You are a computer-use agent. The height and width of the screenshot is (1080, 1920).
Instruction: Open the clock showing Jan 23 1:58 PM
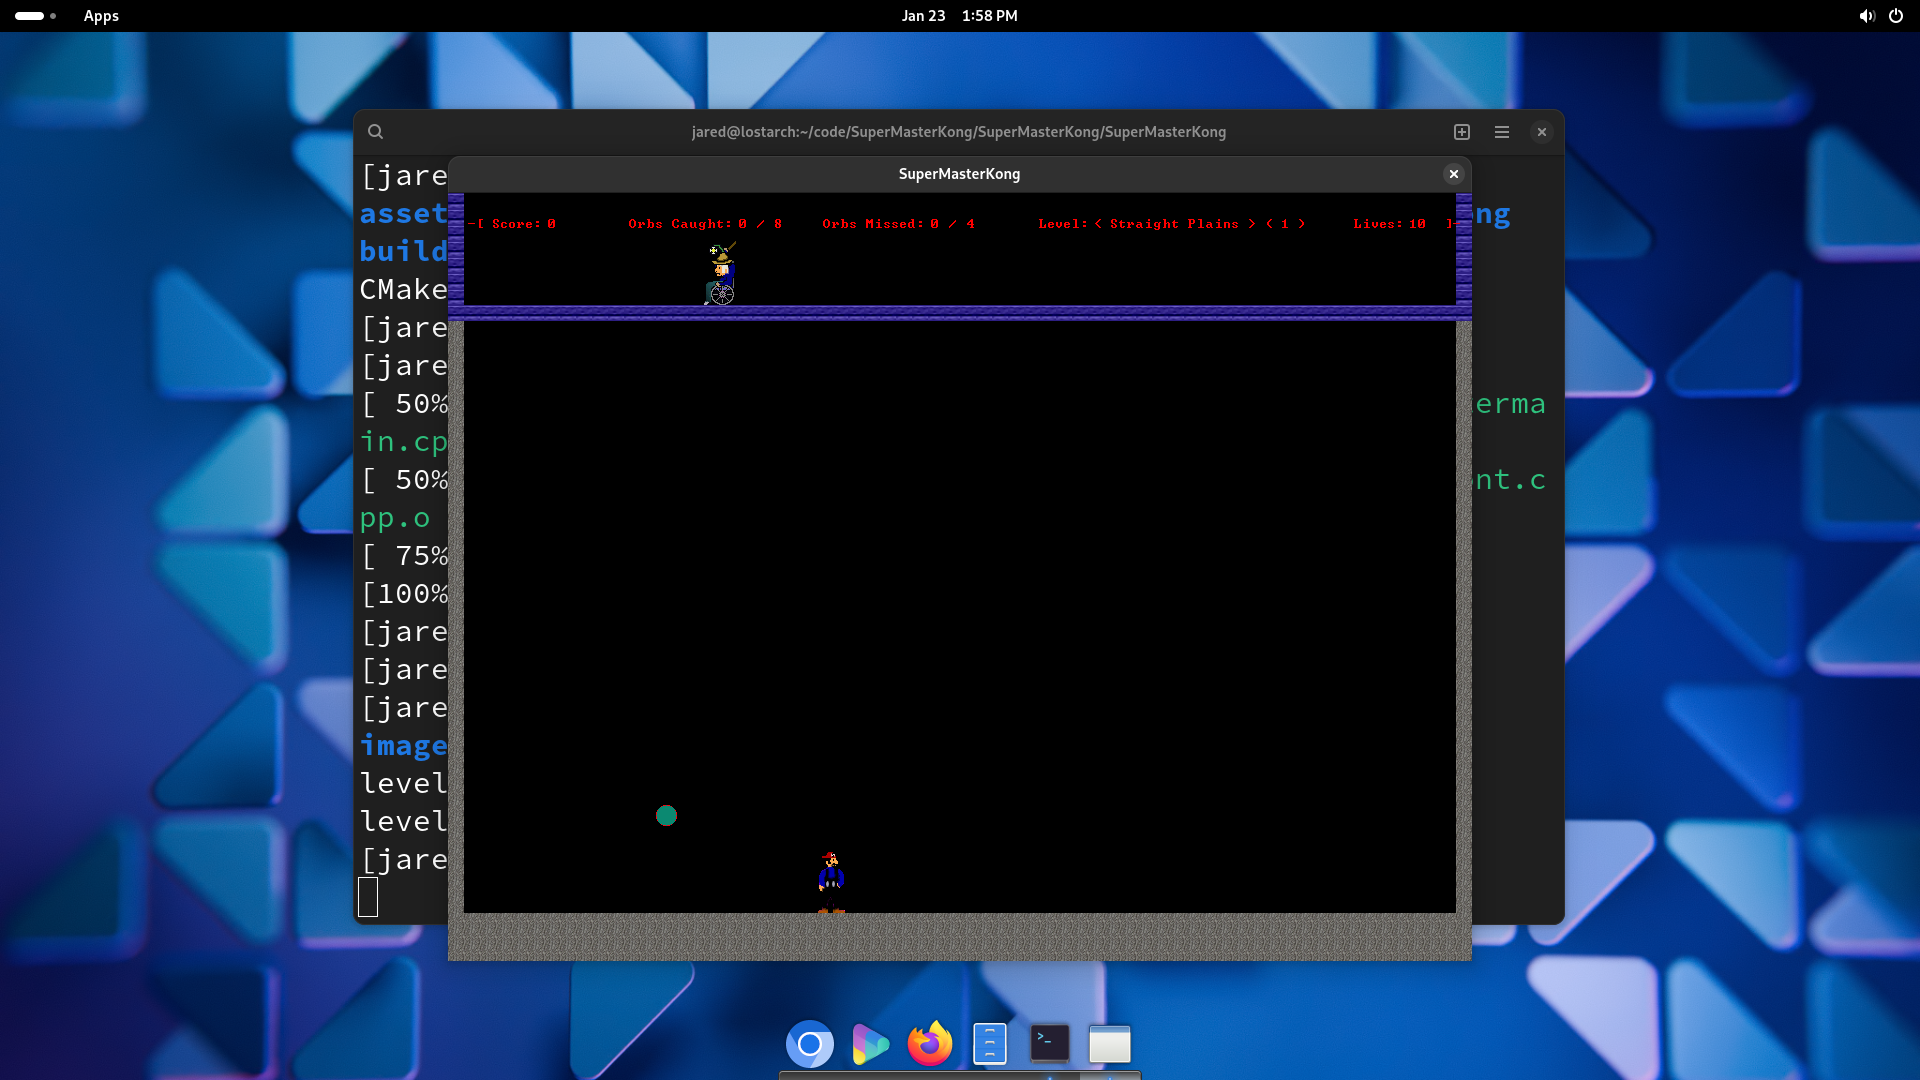pos(960,16)
